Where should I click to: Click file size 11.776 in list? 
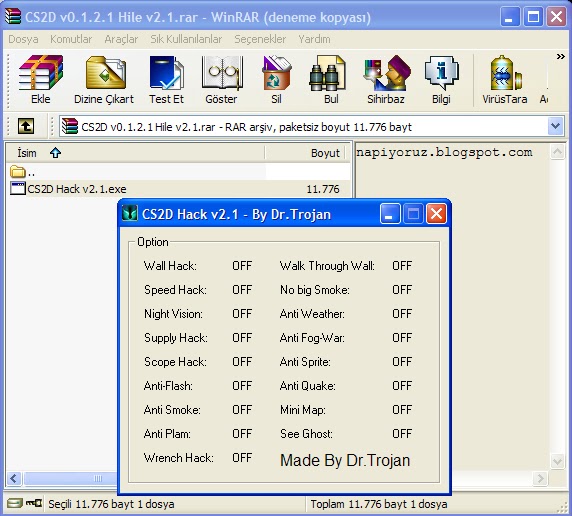pyautogui.click(x=323, y=189)
